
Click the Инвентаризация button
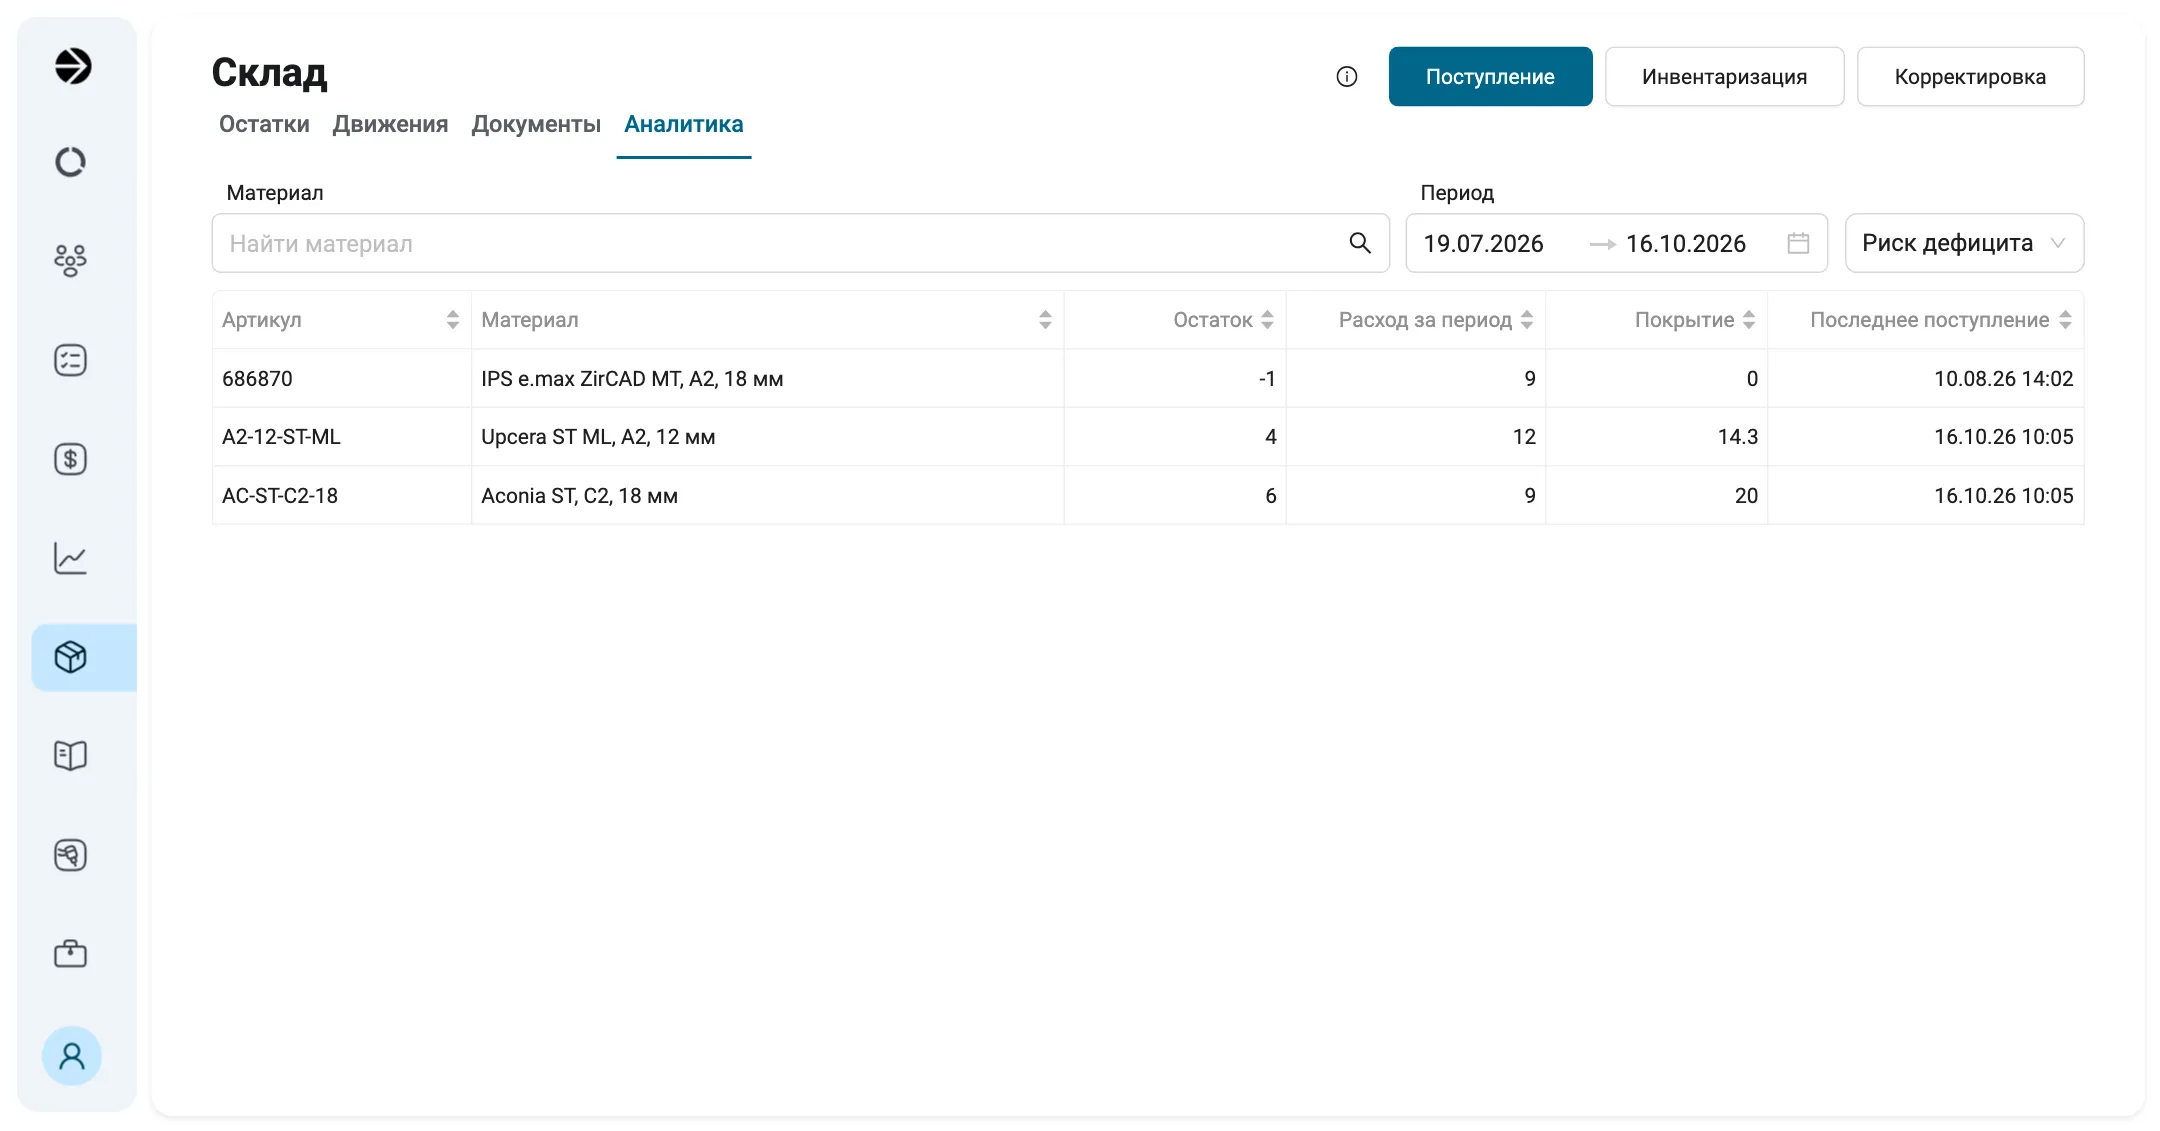pos(1724,77)
